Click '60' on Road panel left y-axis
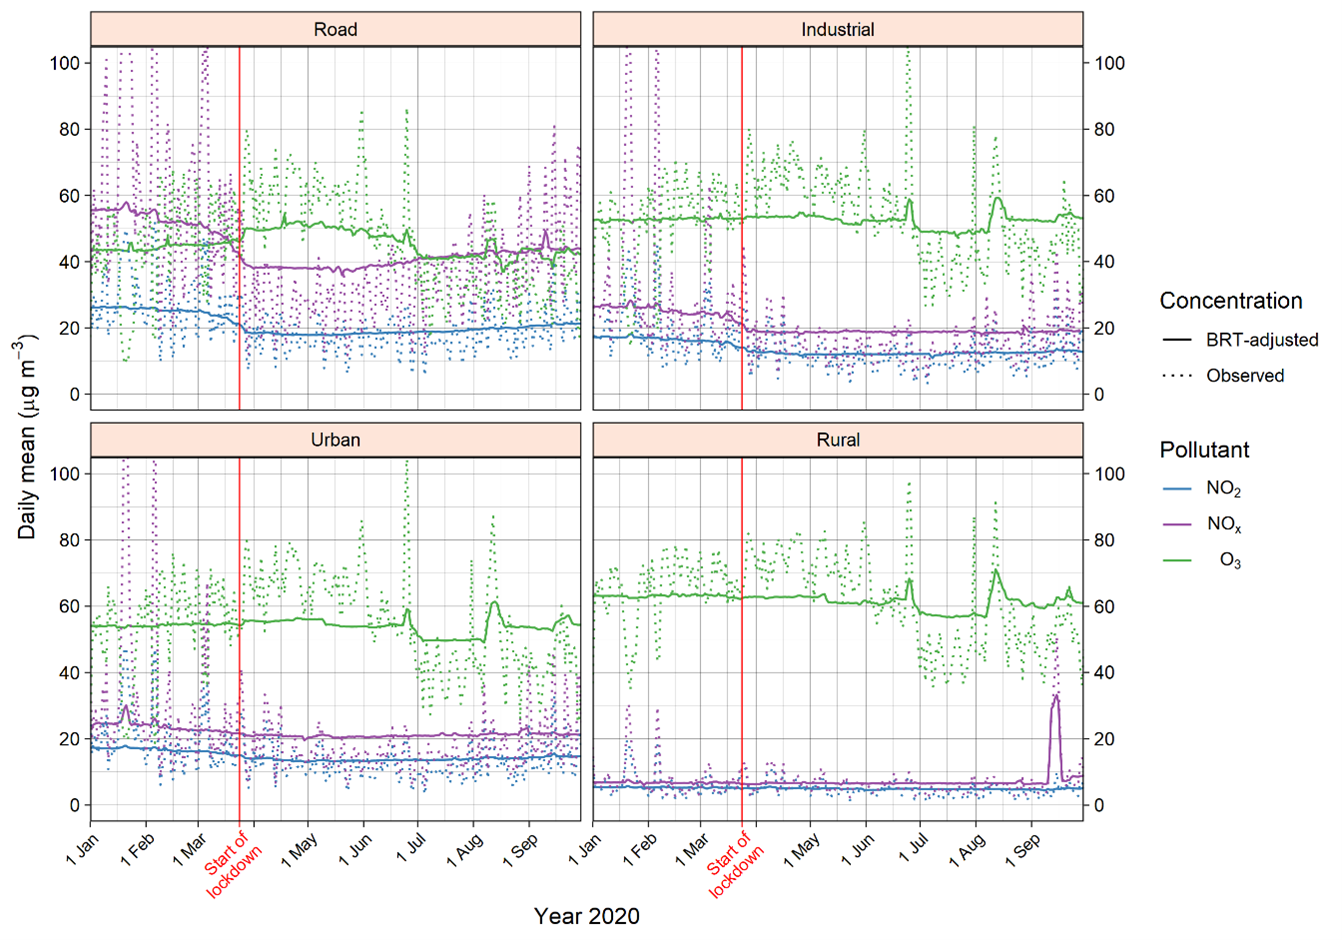 pos(69,195)
